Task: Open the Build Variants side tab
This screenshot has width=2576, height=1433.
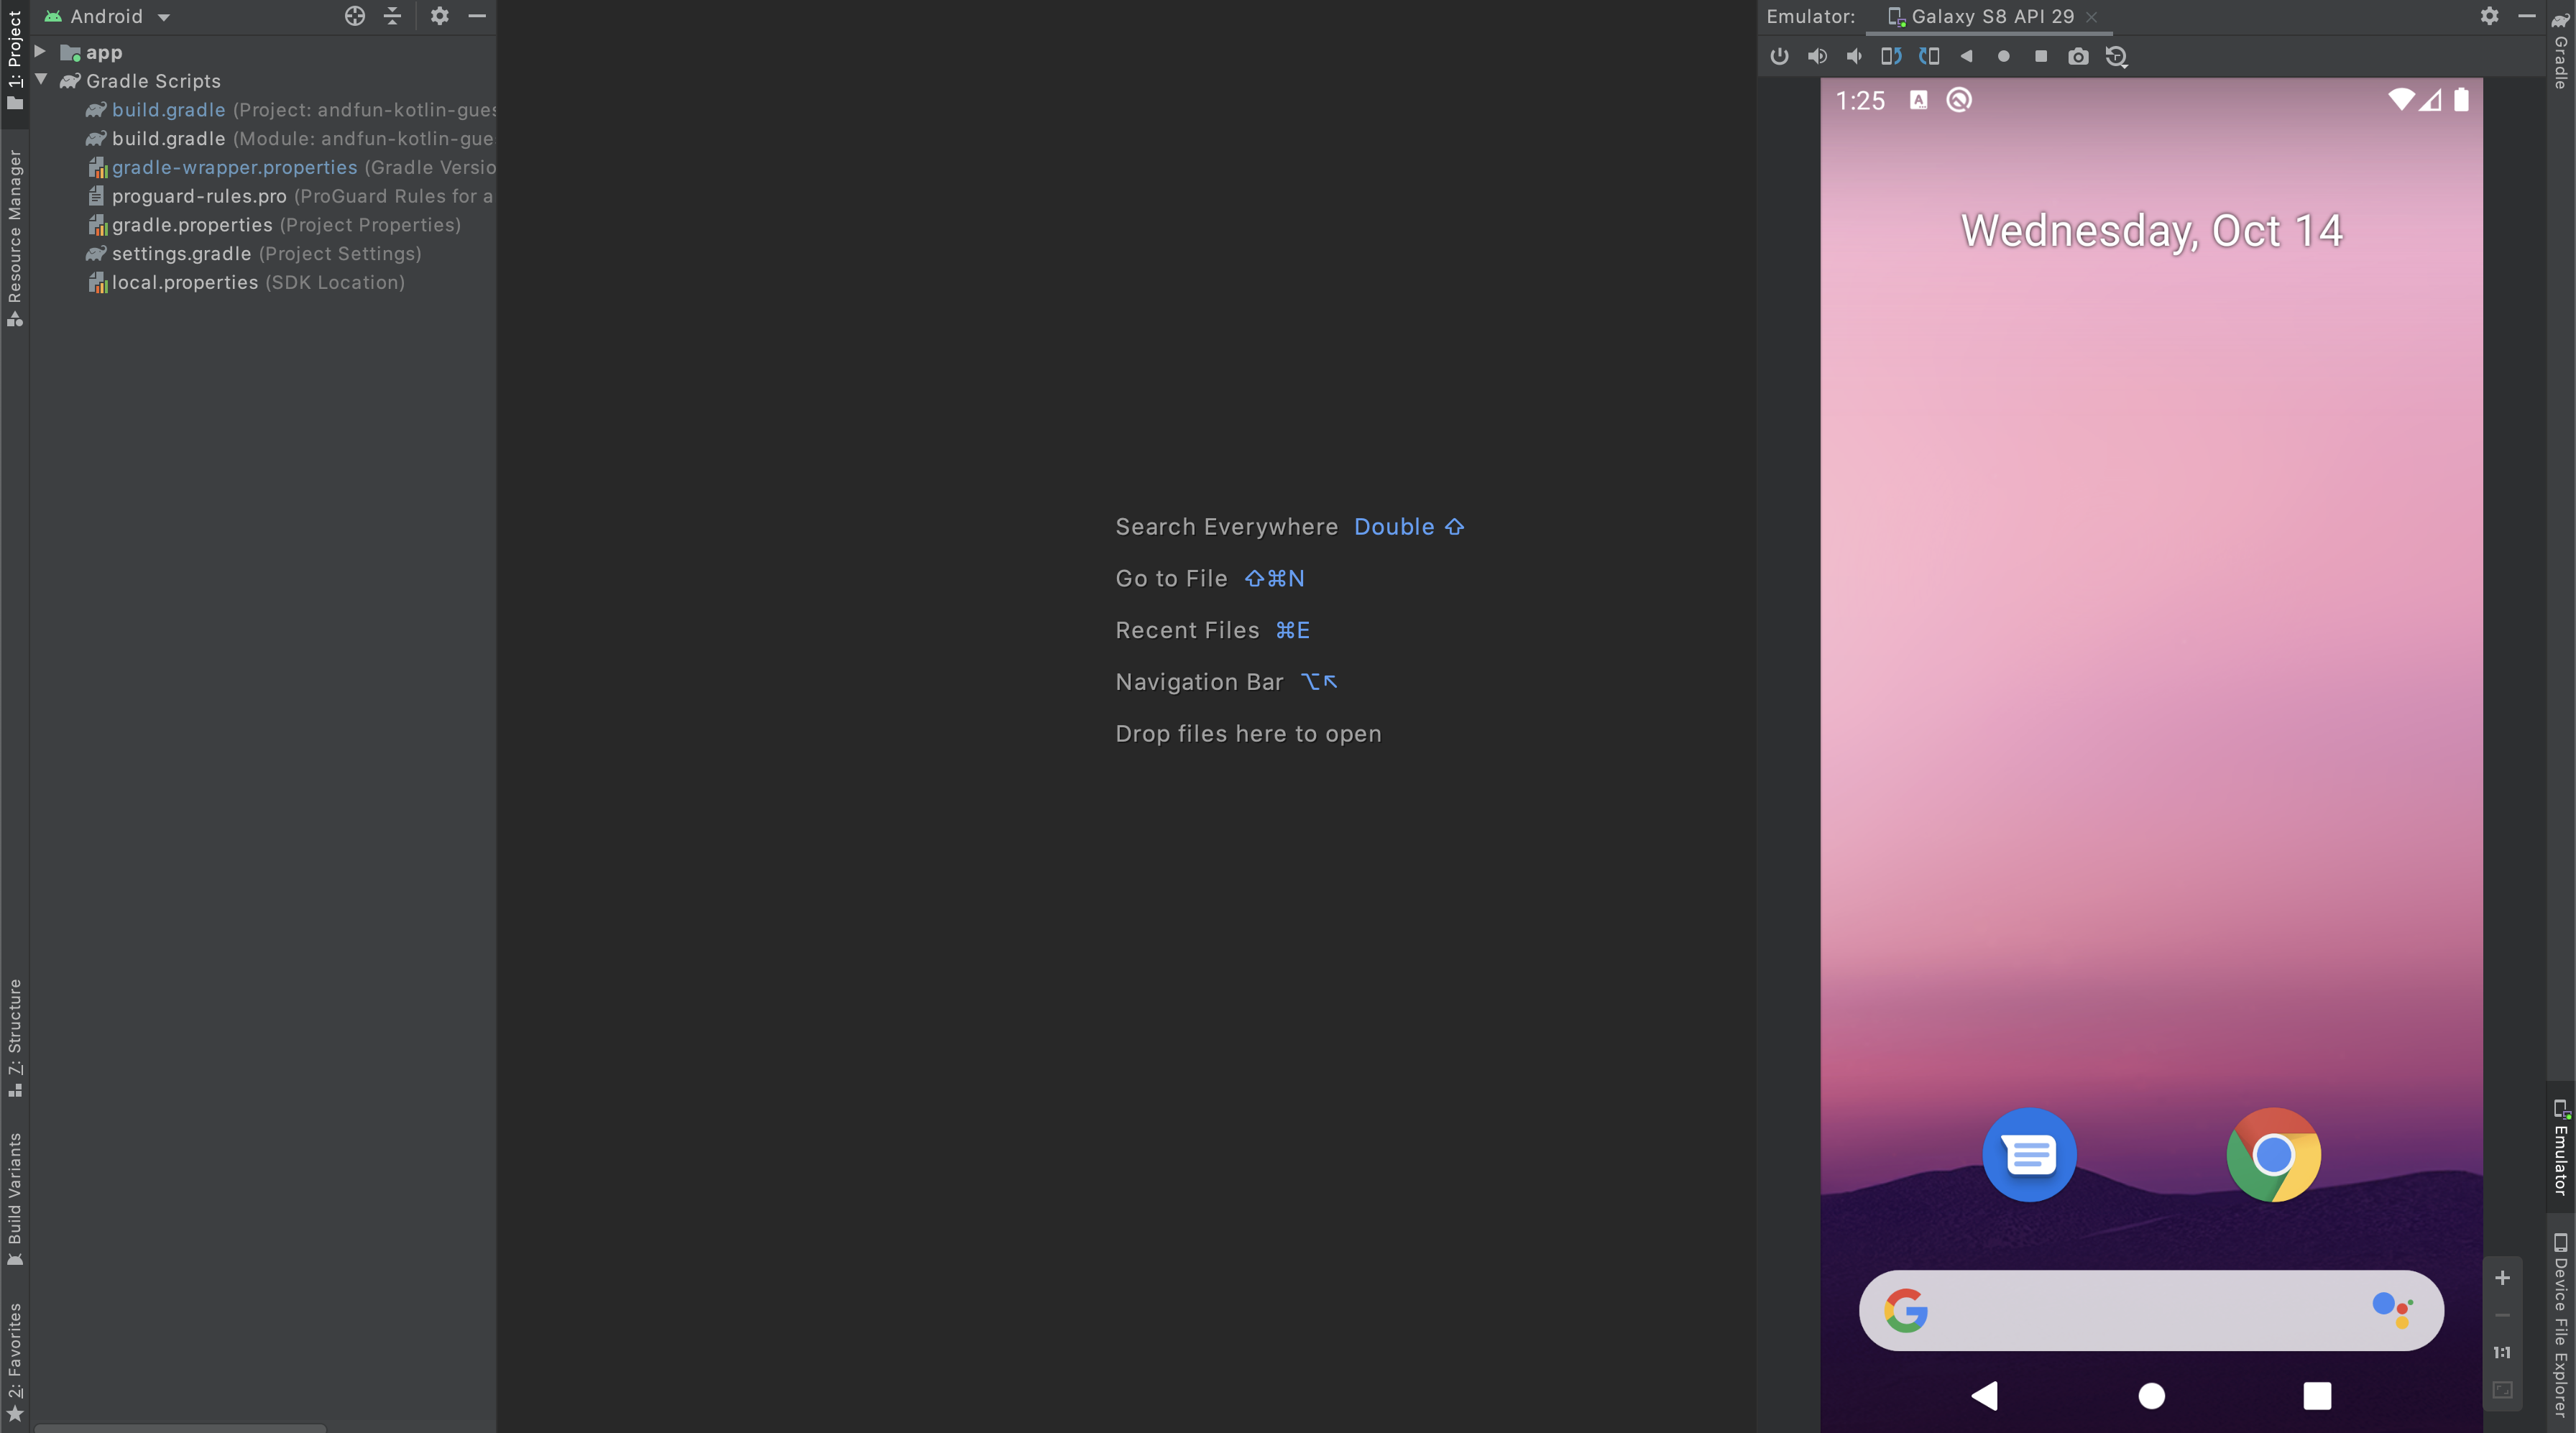Action: pyautogui.click(x=14, y=1199)
